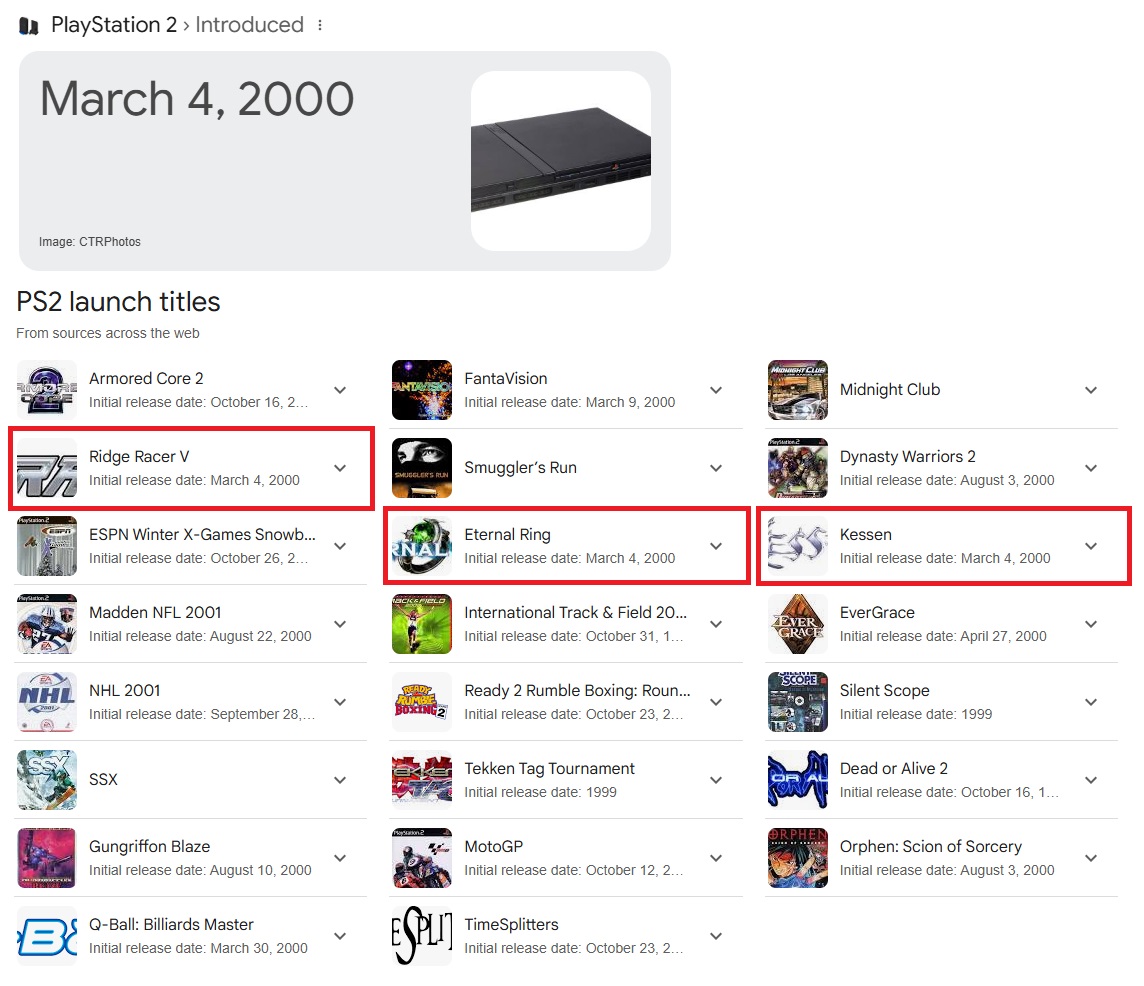The height and width of the screenshot is (986, 1144).
Task: Open the Q-Ball: Billiards Master thumbnail
Action: click(x=47, y=936)
